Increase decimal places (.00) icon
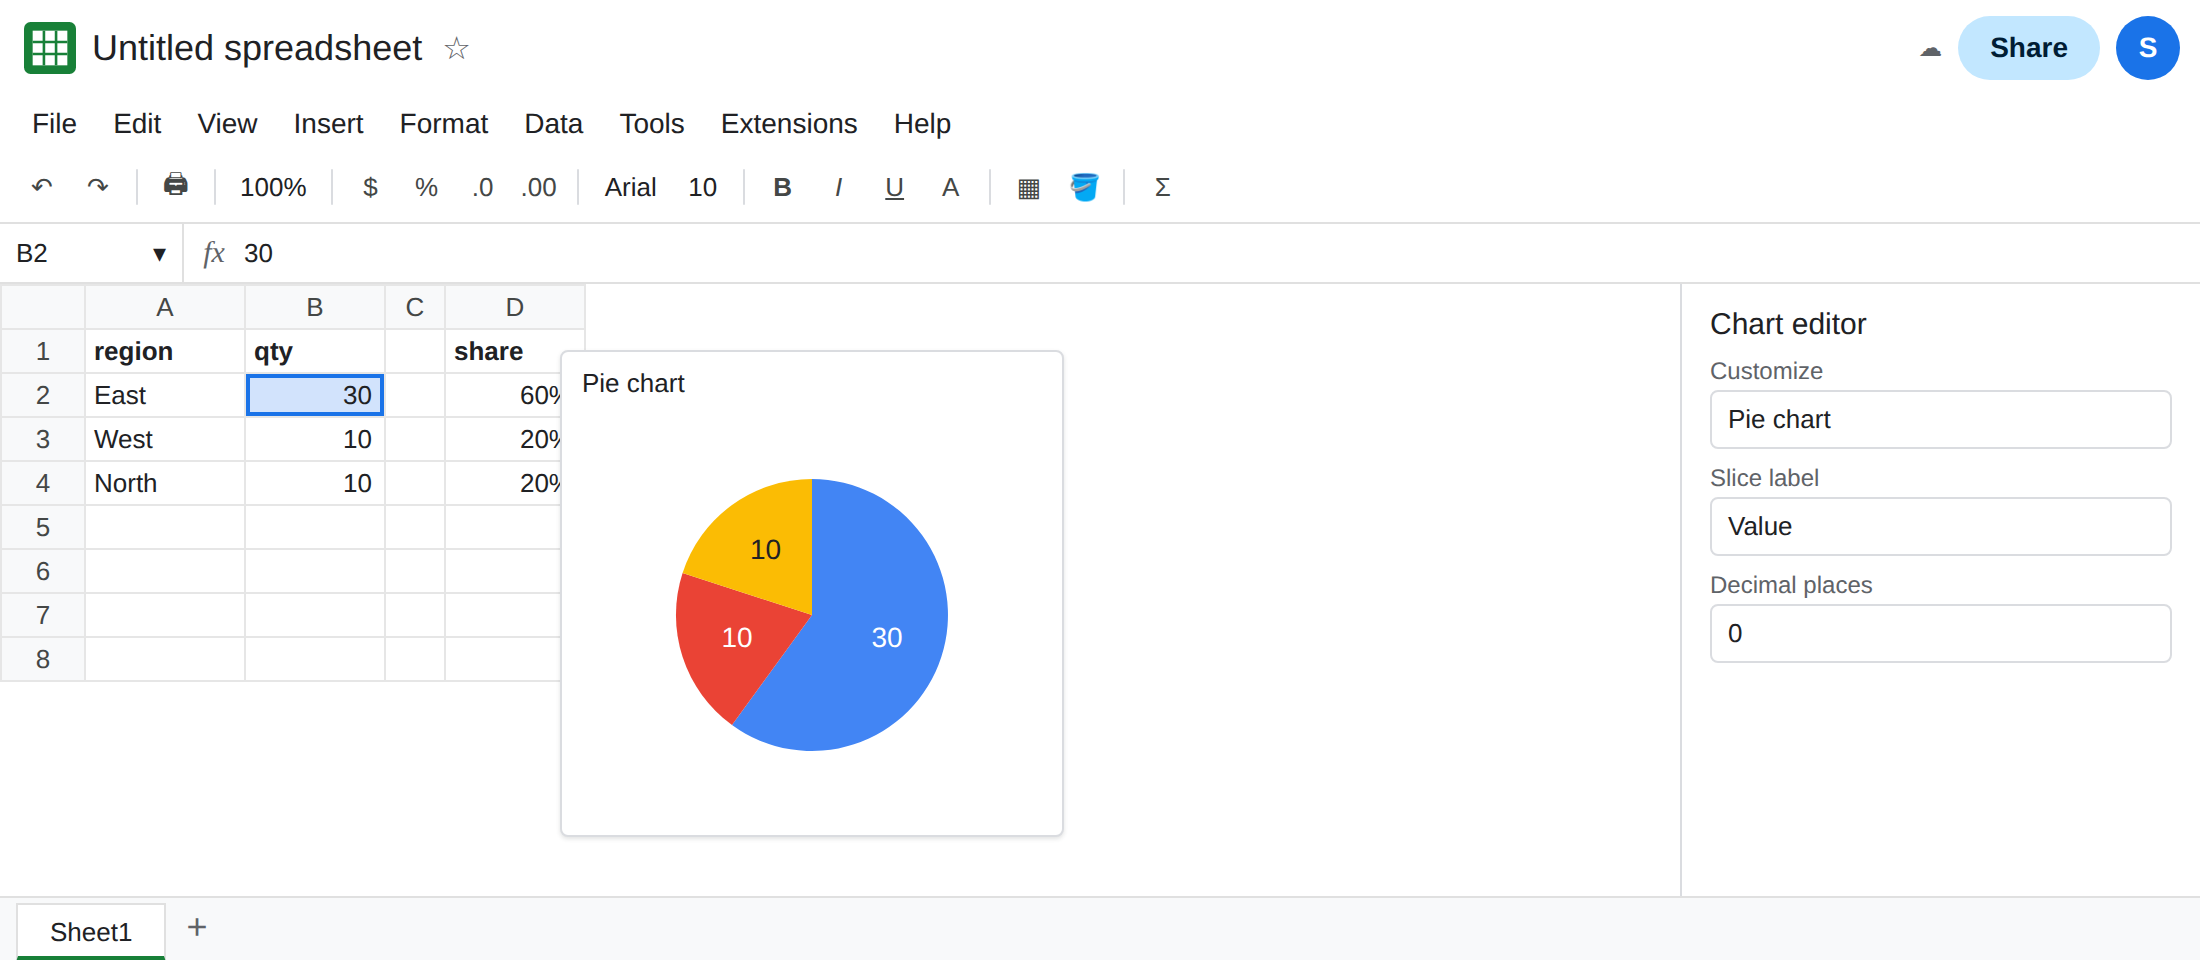The width and height of the screenshot is (2200, 960). [538, 187]
